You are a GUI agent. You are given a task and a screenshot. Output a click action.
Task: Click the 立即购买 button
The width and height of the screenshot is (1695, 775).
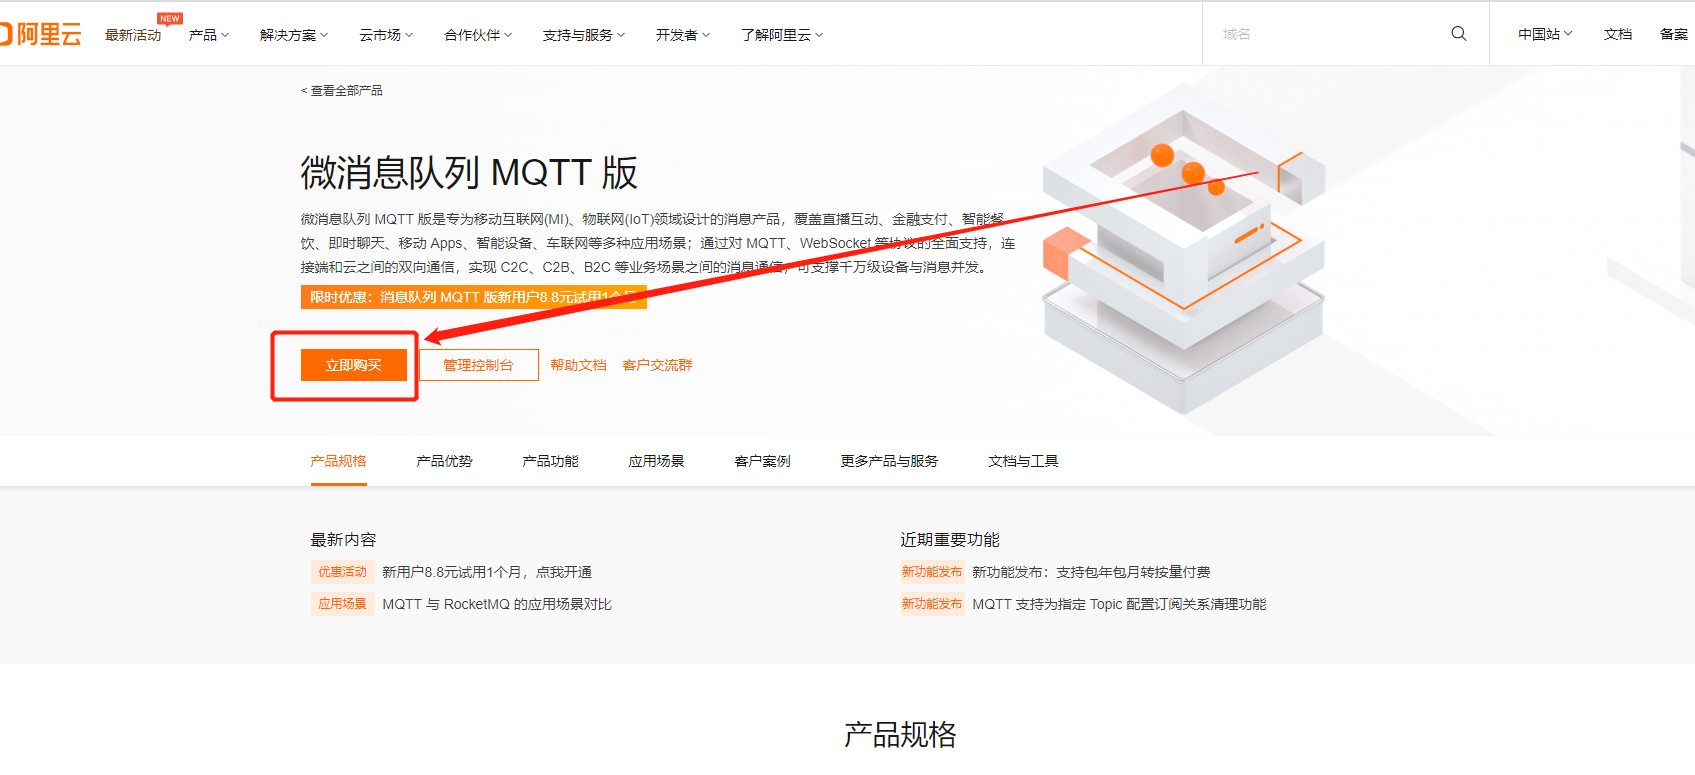[354, 365]
